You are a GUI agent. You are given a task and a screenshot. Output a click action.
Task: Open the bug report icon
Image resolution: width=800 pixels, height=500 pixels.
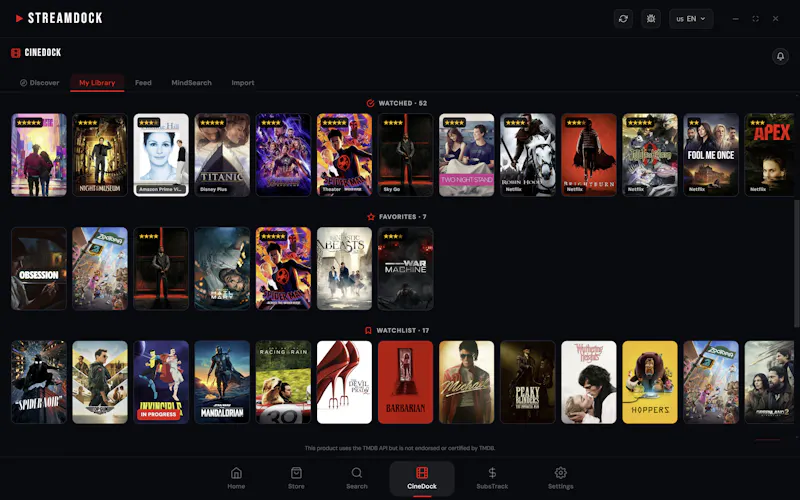[x=651, y=19]
